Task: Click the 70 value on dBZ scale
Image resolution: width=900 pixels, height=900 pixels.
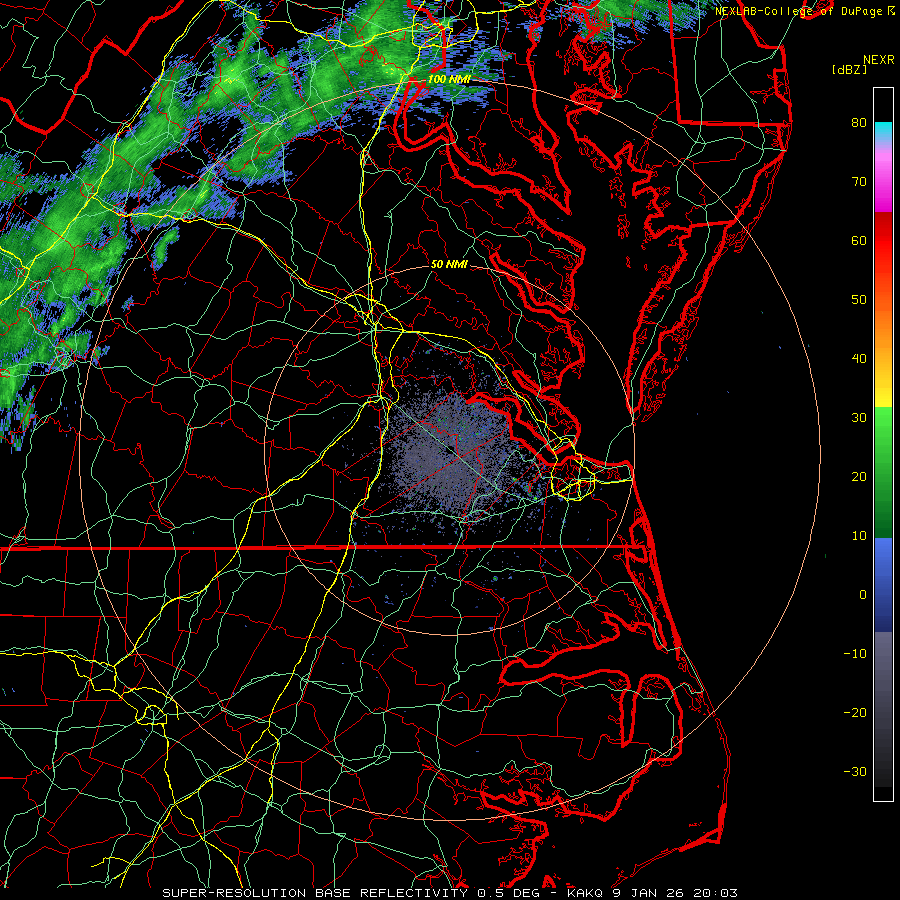Action: coord(859,182)
